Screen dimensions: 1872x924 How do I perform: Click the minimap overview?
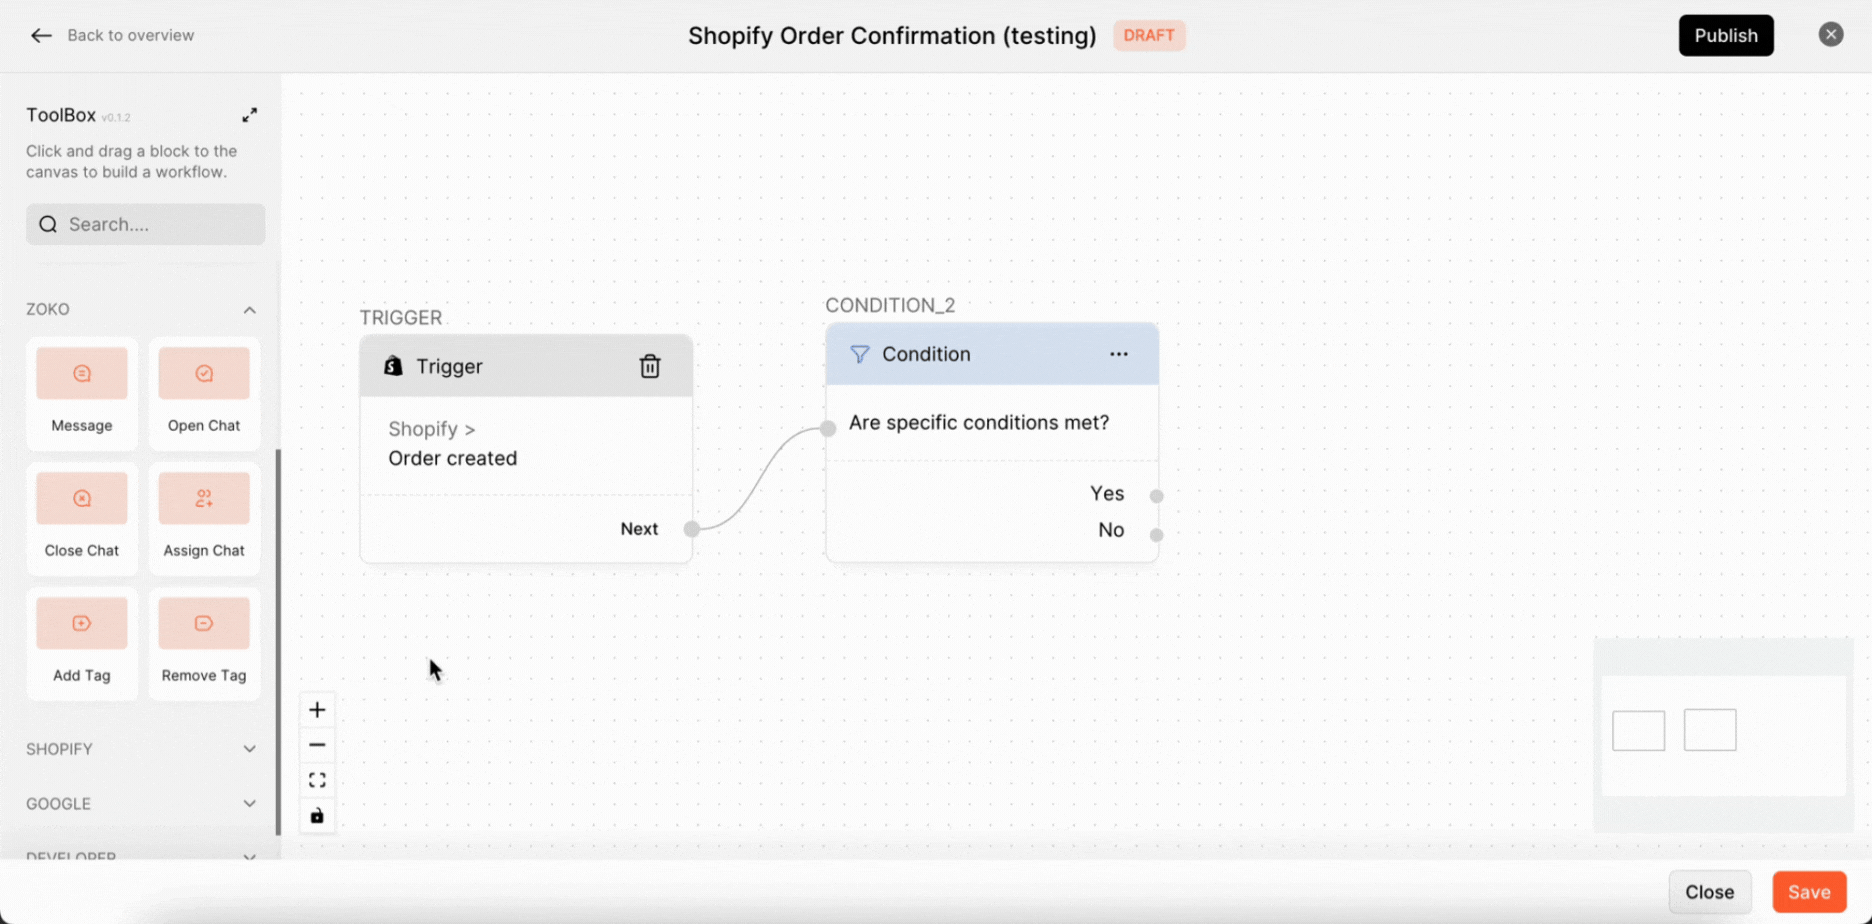[x=1723, y=735]
